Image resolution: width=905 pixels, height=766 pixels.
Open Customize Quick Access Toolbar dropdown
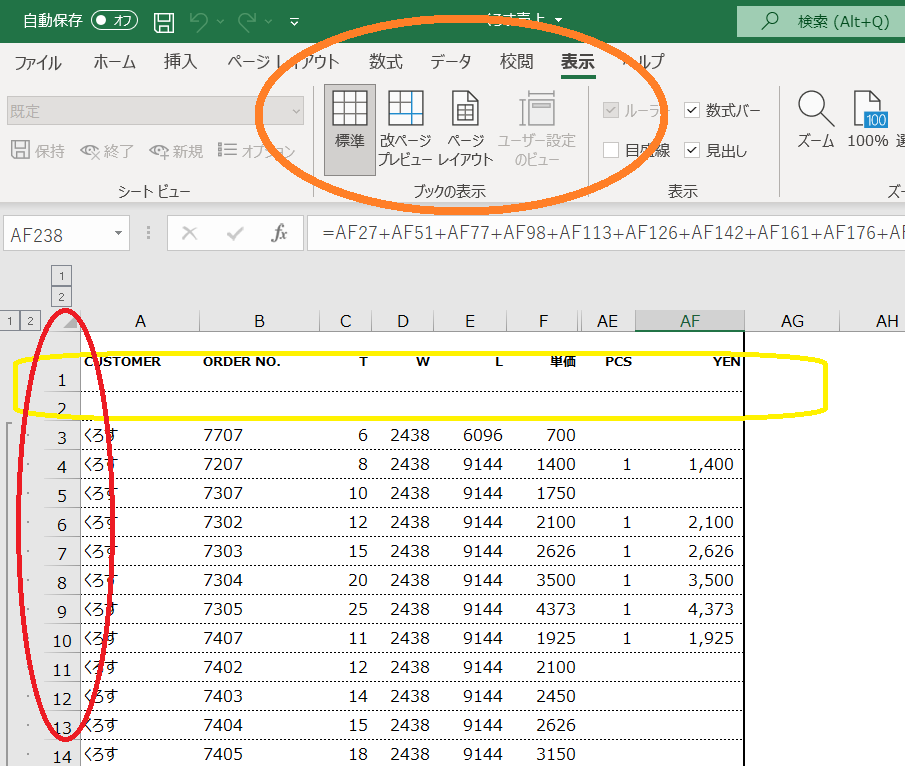pos(294,22)
